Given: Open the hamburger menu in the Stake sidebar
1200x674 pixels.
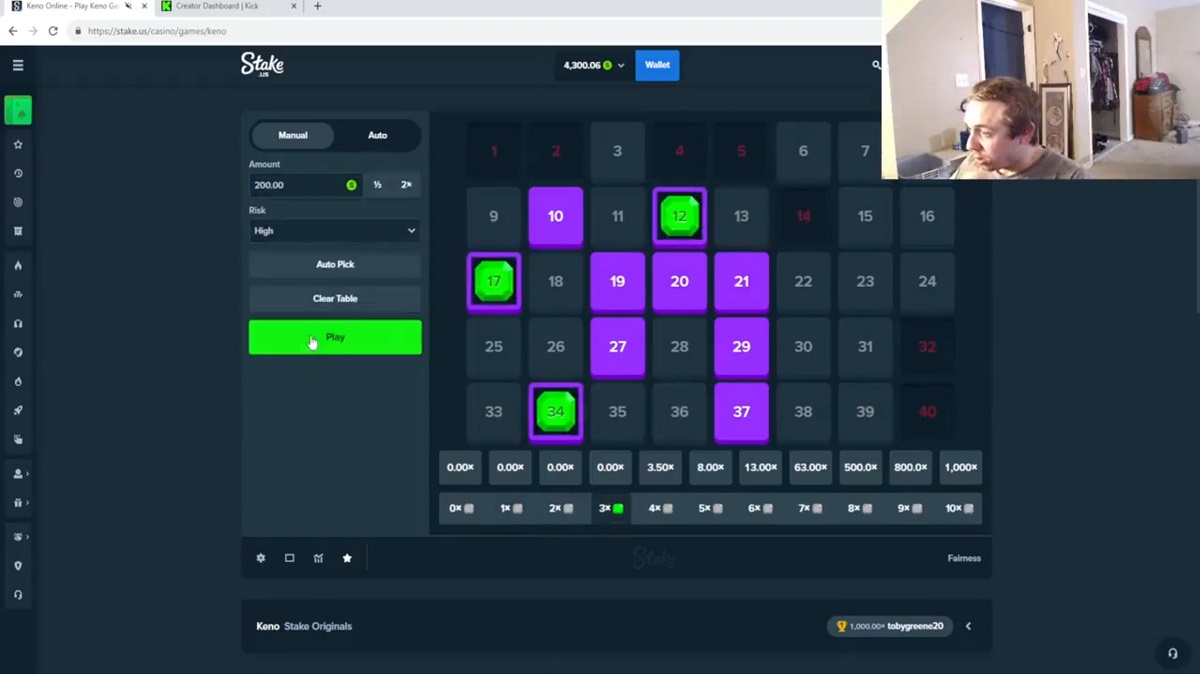Looking at the screenshot, I should pyautogui.click(x=18, y=65).
